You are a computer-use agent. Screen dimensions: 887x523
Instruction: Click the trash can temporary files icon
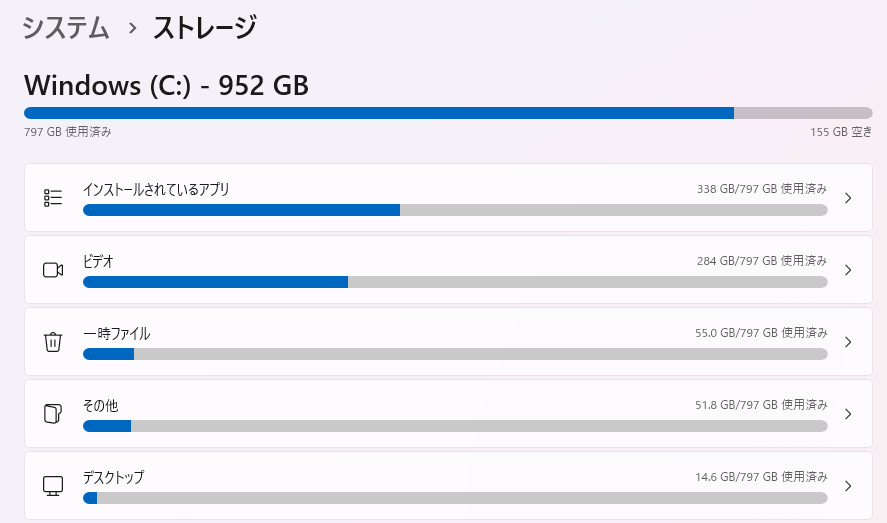pyautogui.click(x=53, y=342)
